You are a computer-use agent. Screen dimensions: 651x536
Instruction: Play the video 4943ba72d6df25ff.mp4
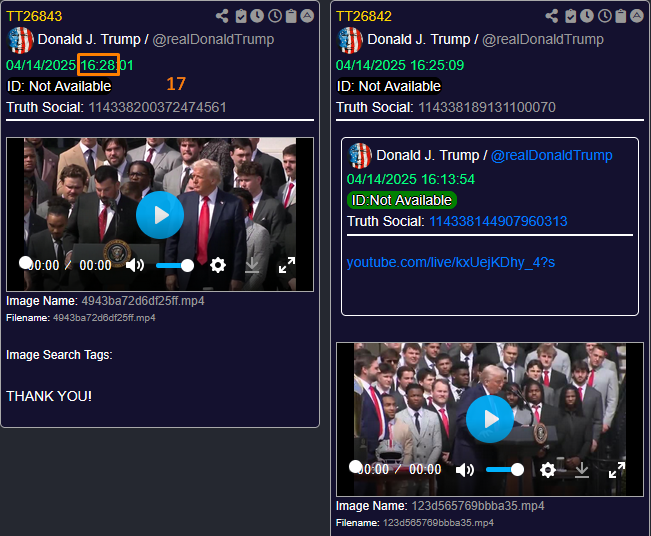pyautogui.click(x=160, y=215)
